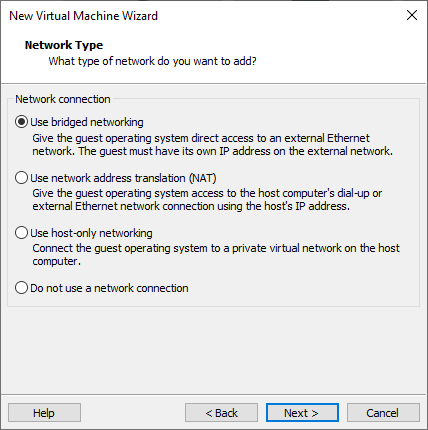
Task: Open Help for the wizard
Action: pyautogui.click(x=44, y=413)
